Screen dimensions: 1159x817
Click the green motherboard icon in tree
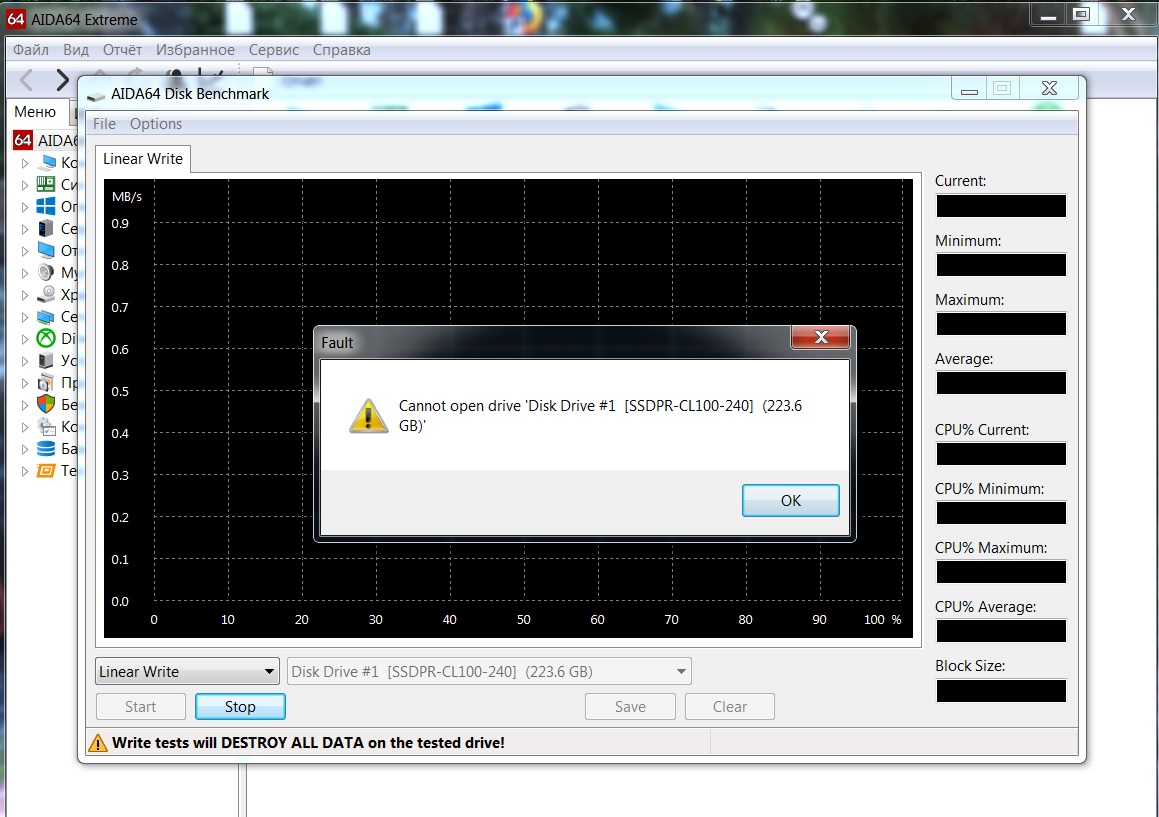[46, 184]
